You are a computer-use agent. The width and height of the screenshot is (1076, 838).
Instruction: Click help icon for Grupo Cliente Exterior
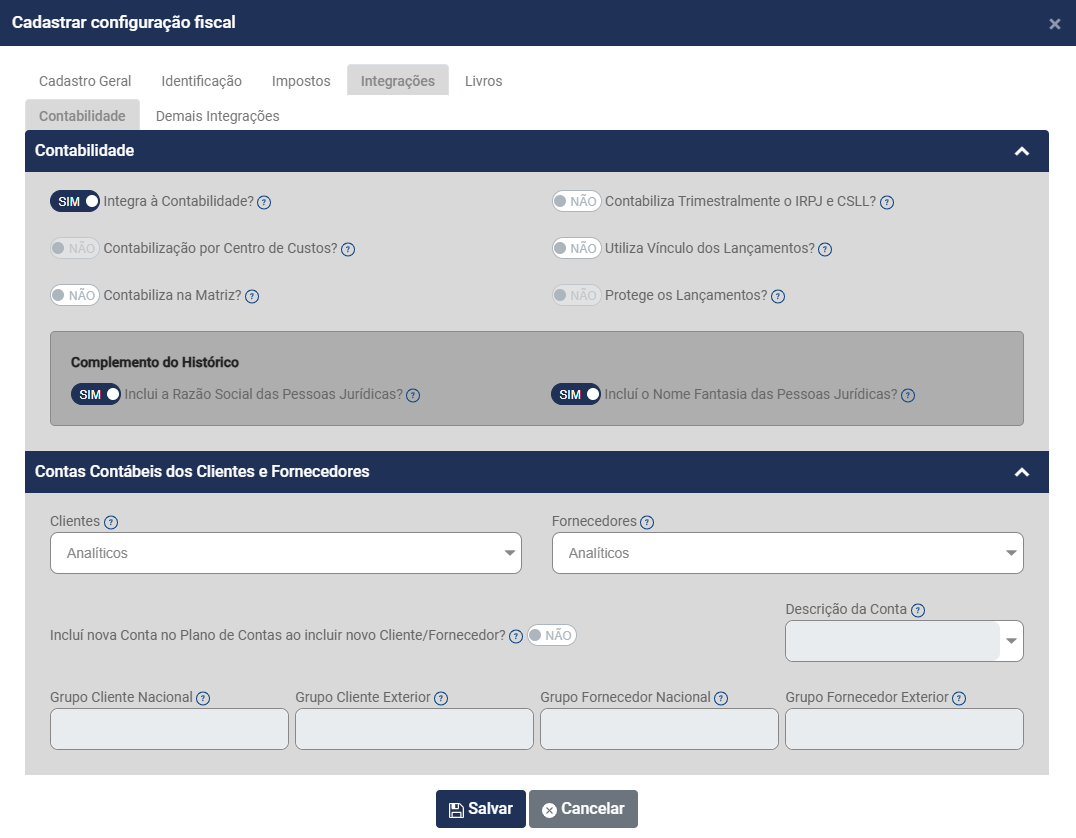tap(441, 698)
